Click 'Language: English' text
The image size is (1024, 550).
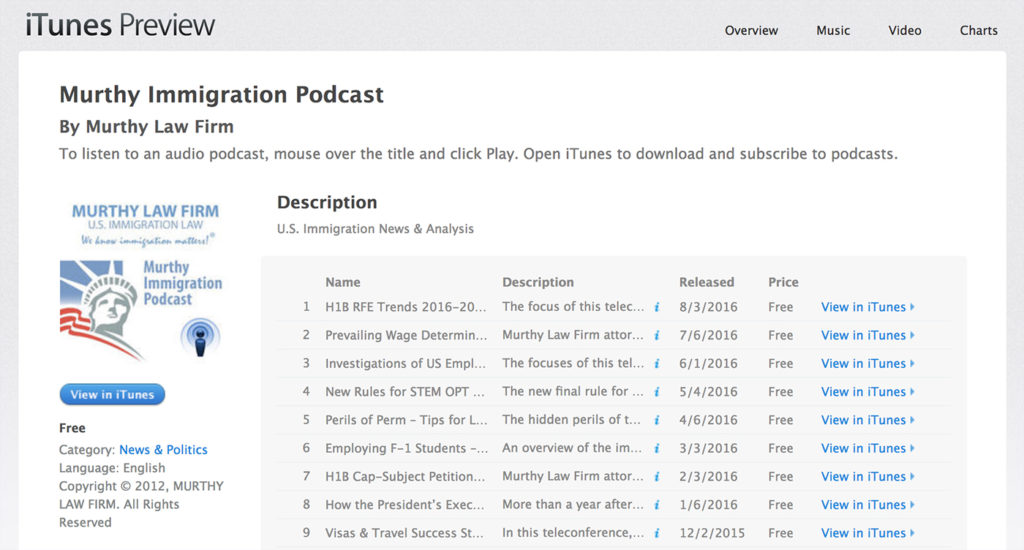pos(112,468)
